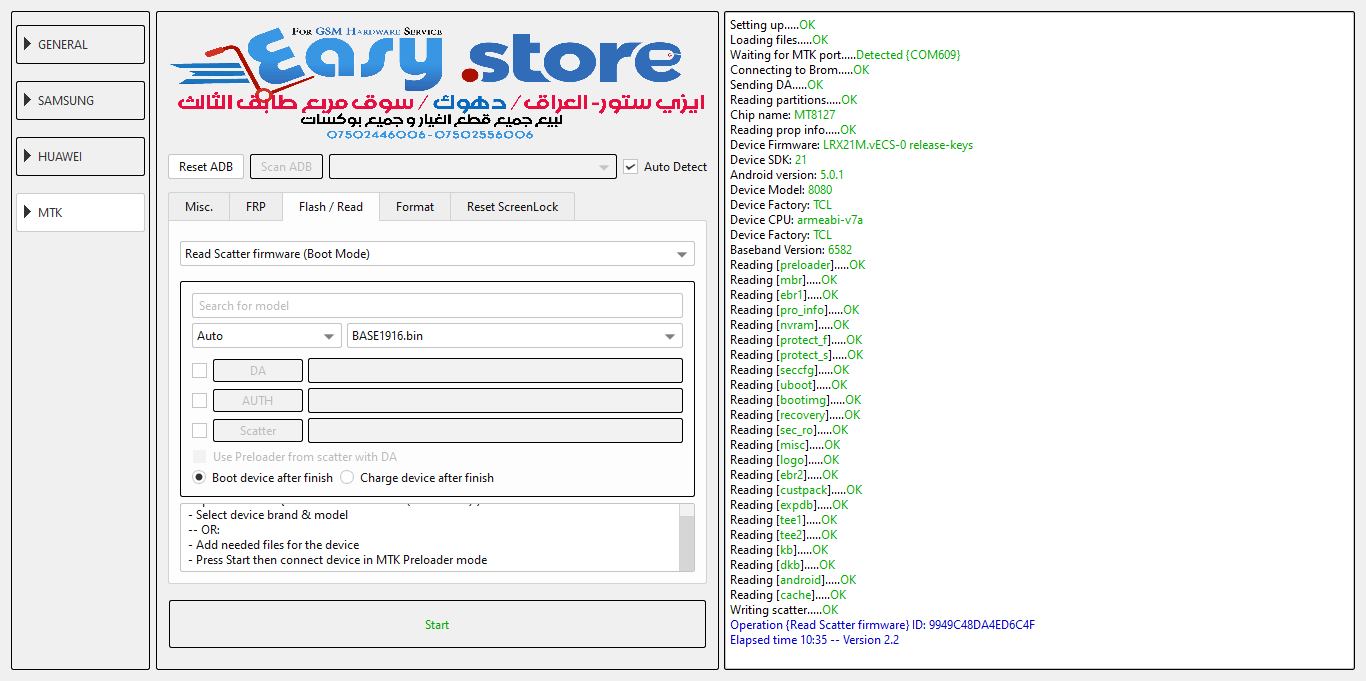Click the Operation ID log line

click(x=882, y=625)
